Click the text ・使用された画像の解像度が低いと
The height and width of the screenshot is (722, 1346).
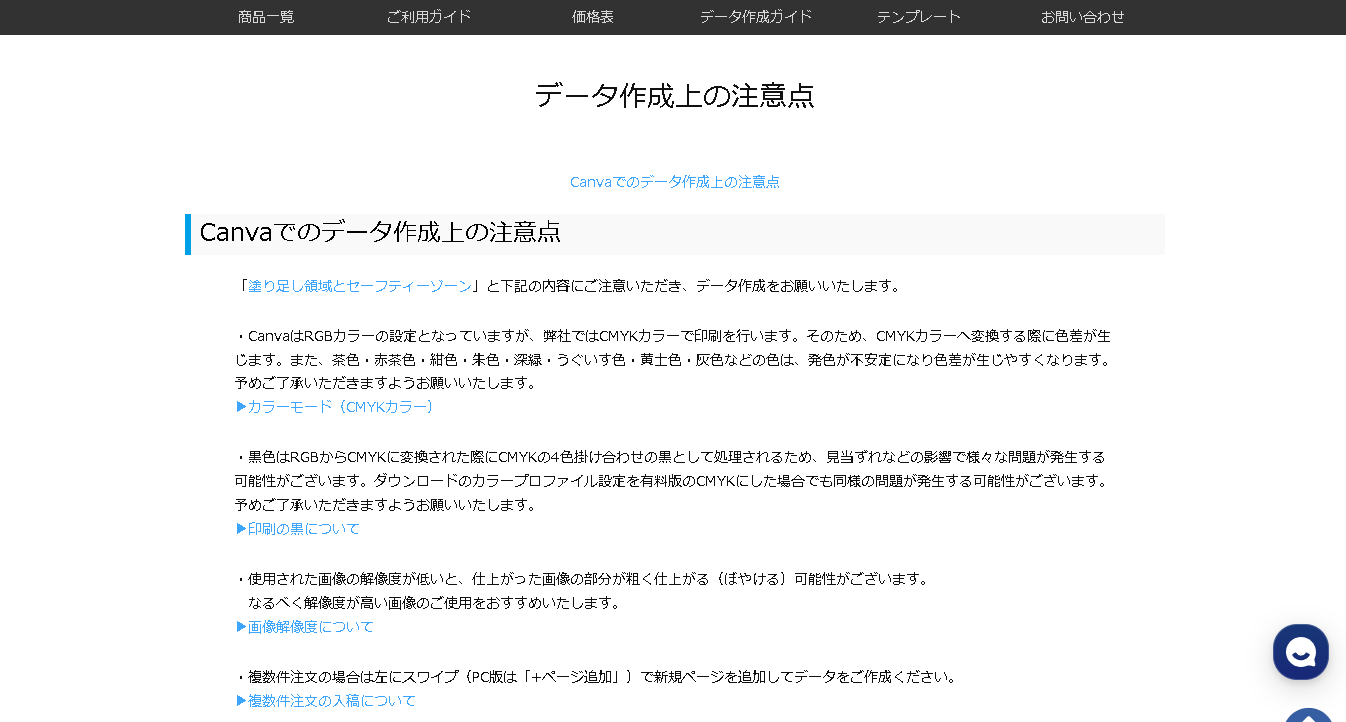(582, 579)
